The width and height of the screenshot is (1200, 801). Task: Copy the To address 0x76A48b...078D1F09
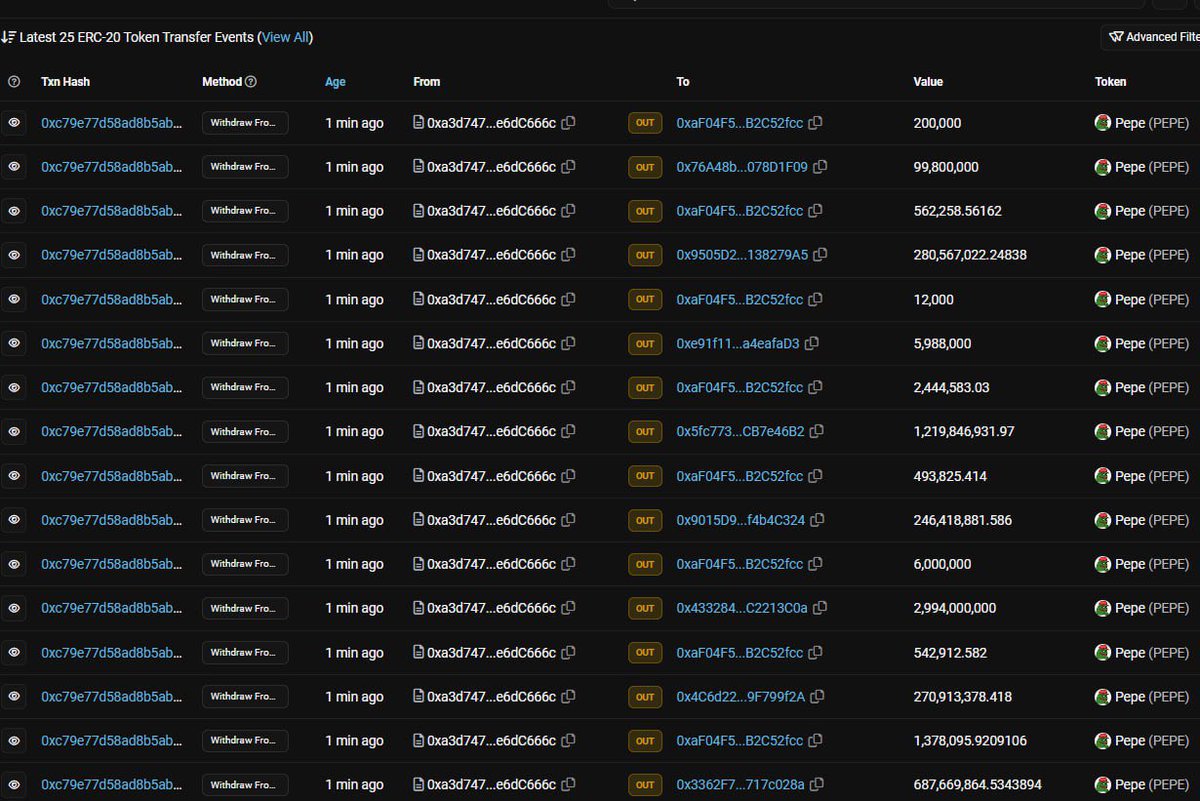(820, 167)
